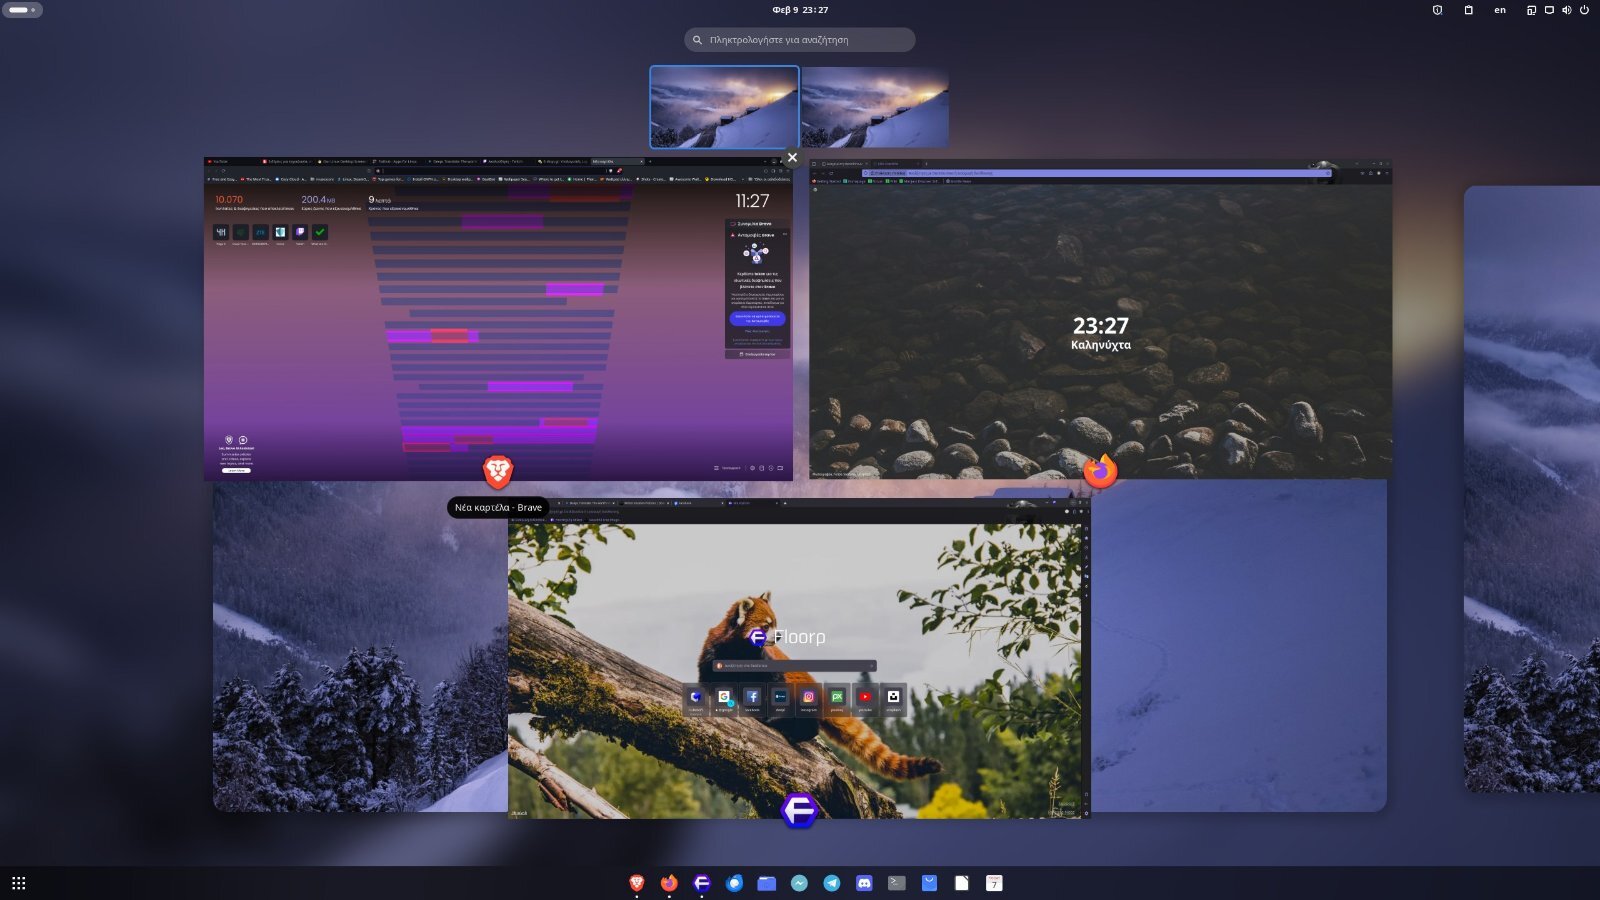Image resolution: width=1600 pixels, height=900 pixels.
Task: Click the screen cast icon in top bar
Action: coord(1531,10)
